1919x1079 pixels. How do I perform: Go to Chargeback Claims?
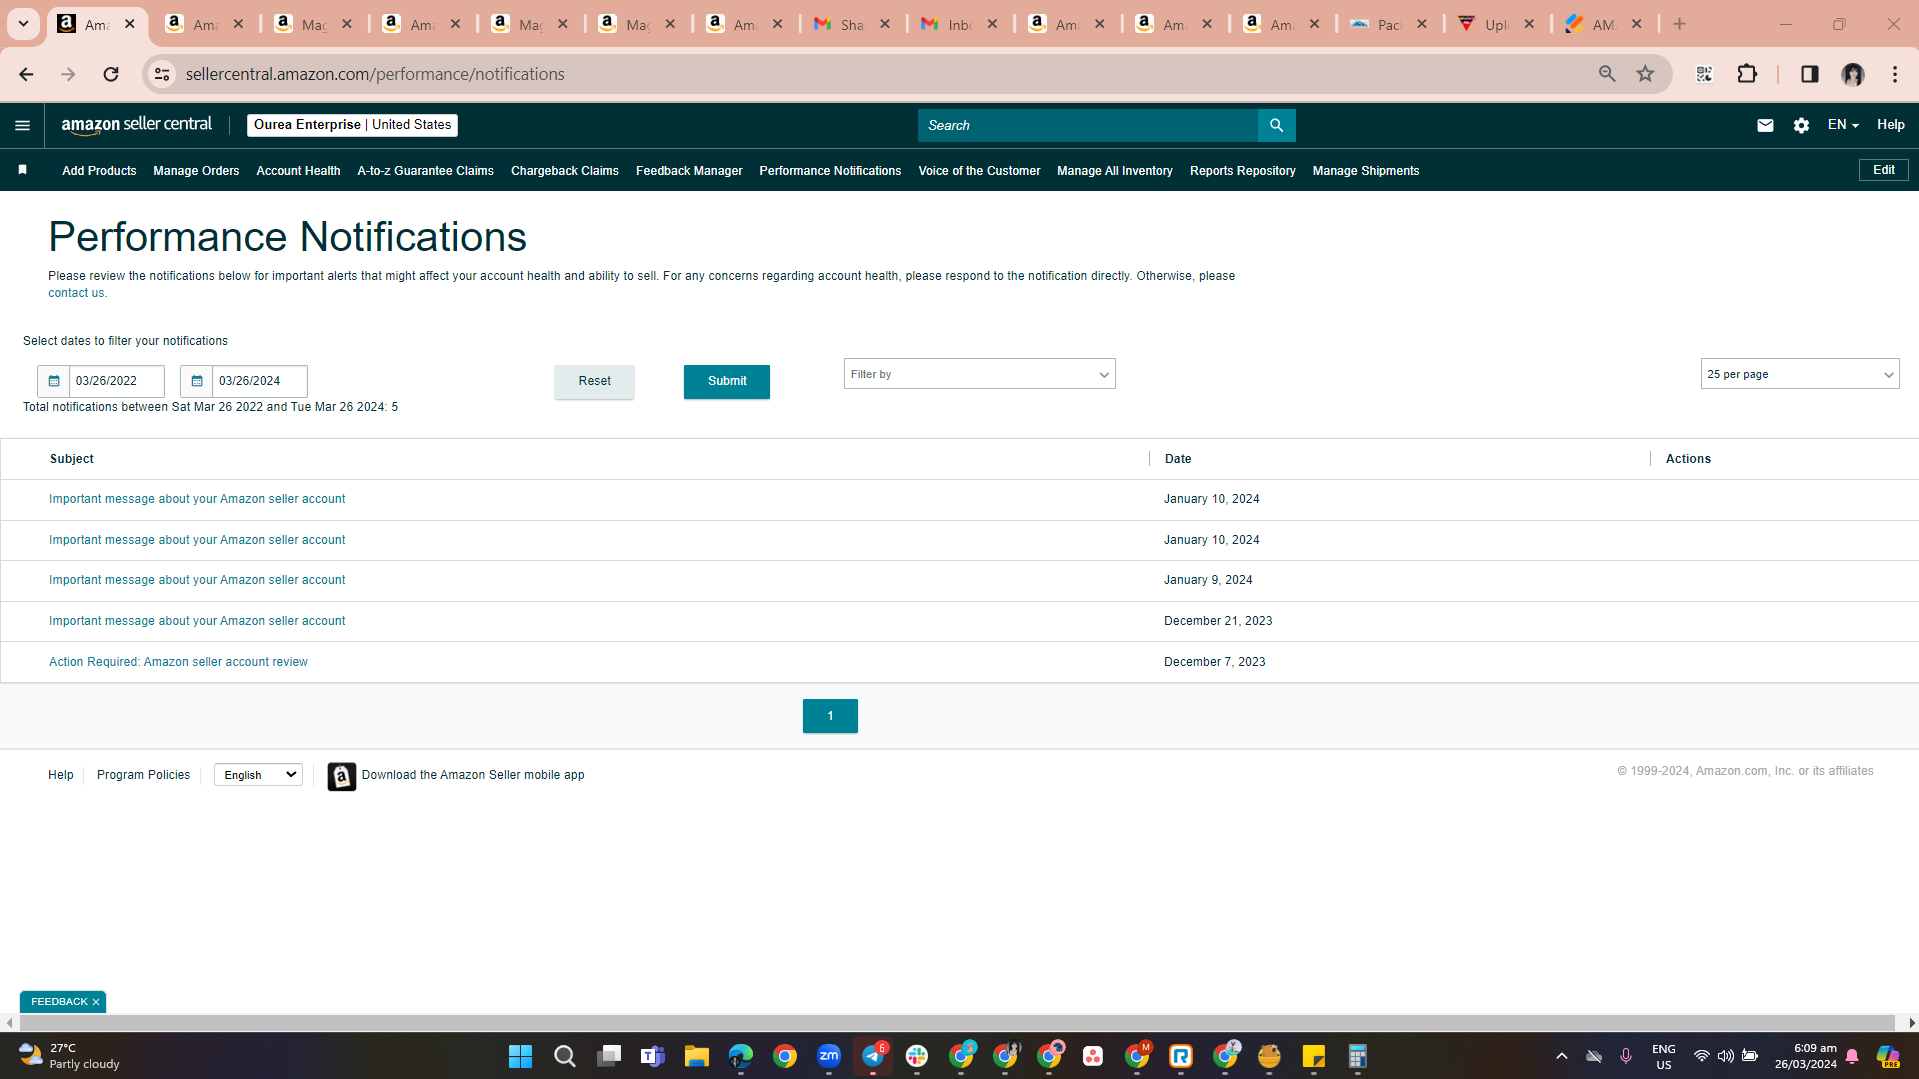click(x=565, y=171)
